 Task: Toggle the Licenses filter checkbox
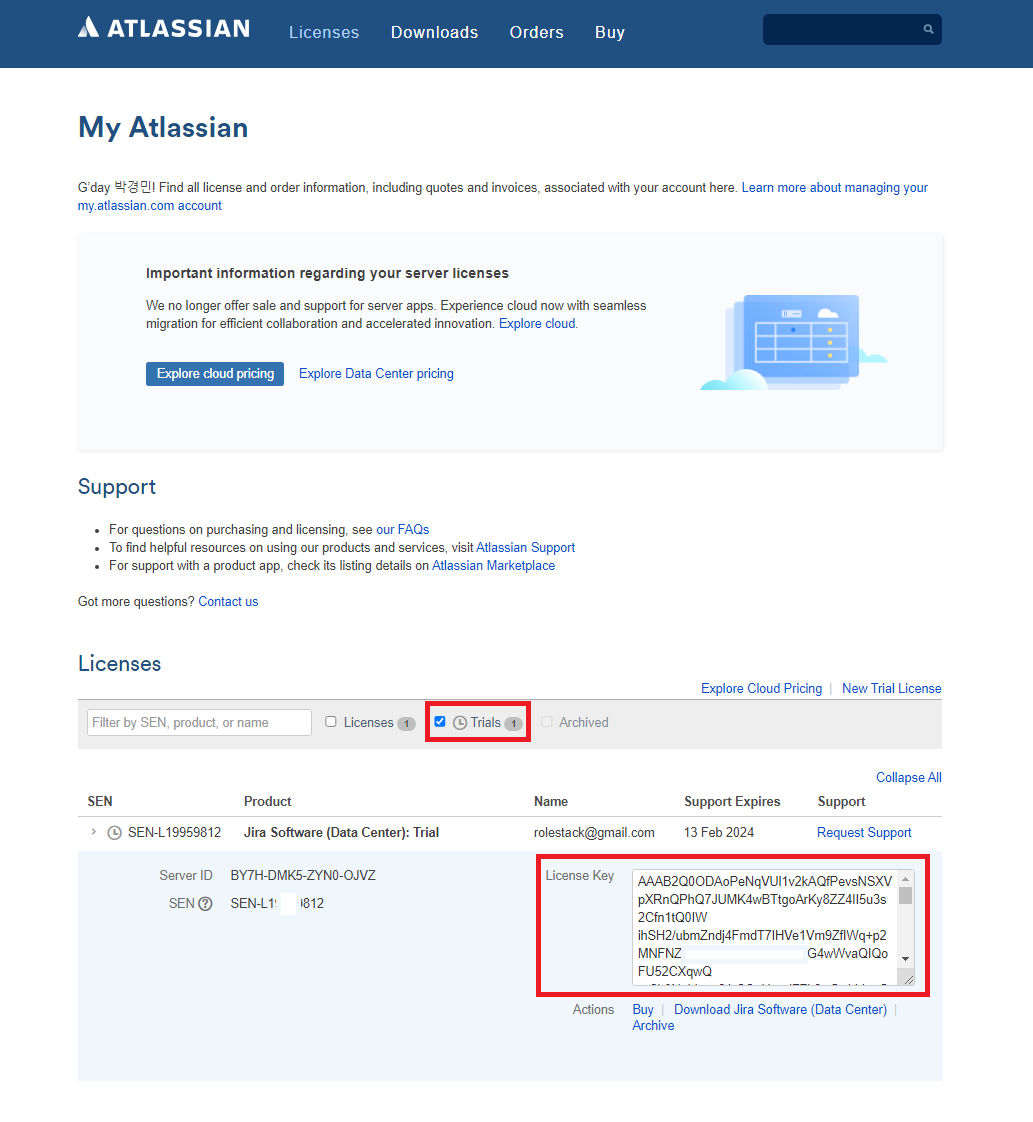331,722
